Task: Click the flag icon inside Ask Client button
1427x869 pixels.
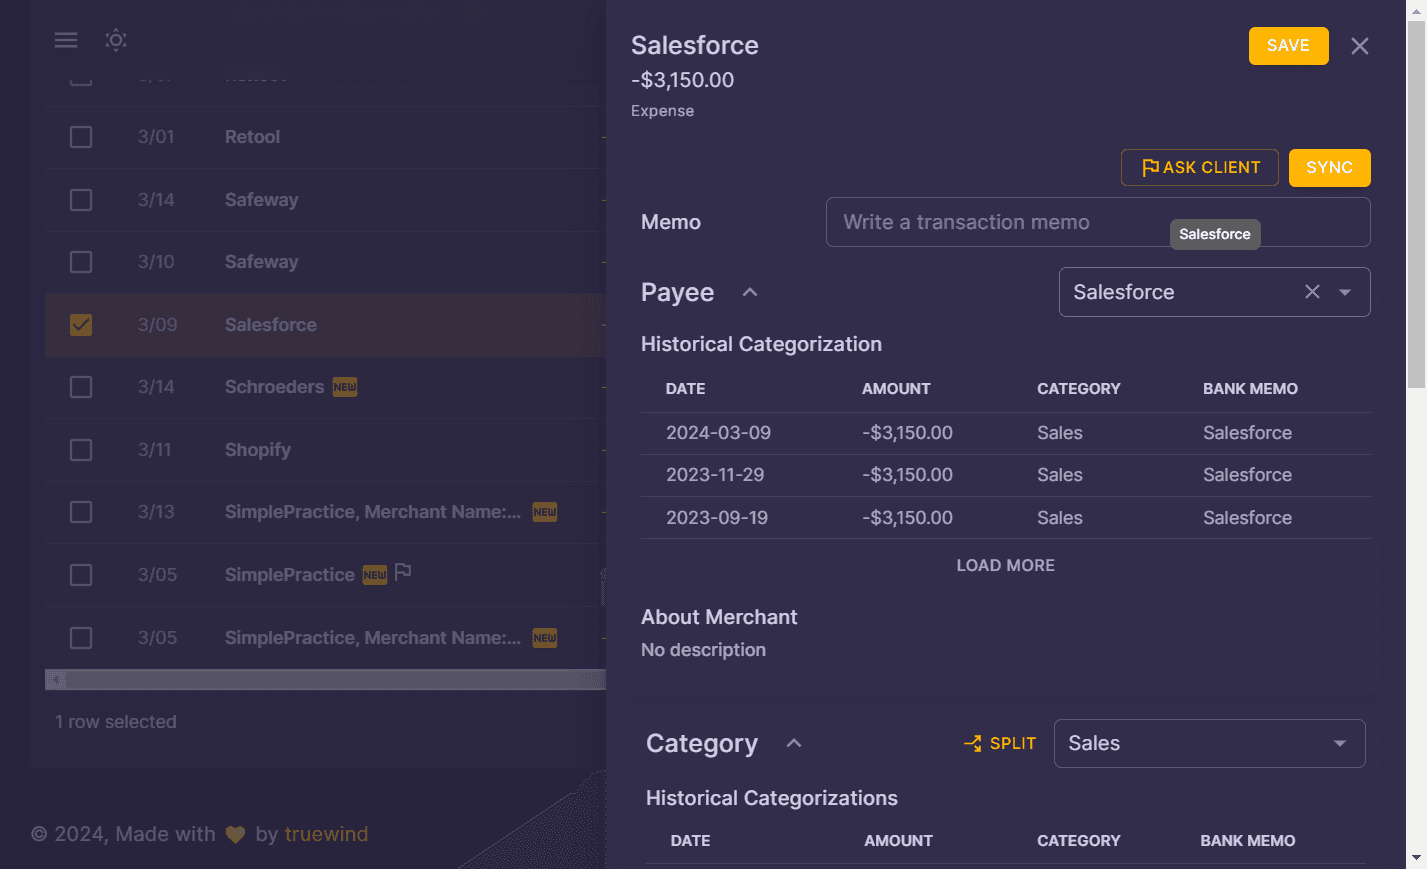Action: click(x=1150, y=167)
